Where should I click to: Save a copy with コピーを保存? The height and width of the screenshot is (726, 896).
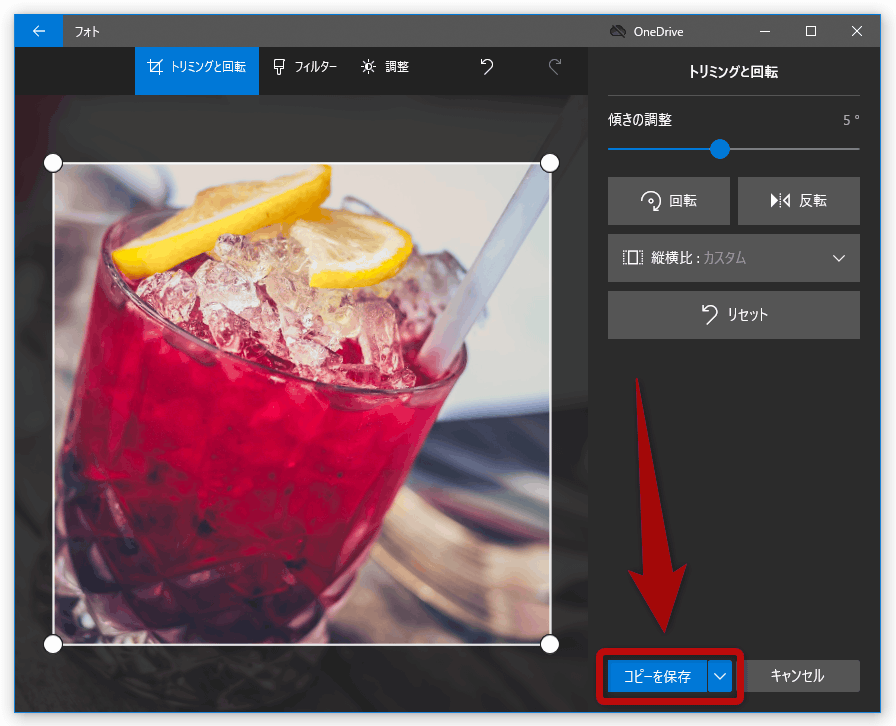click(657, 676)
